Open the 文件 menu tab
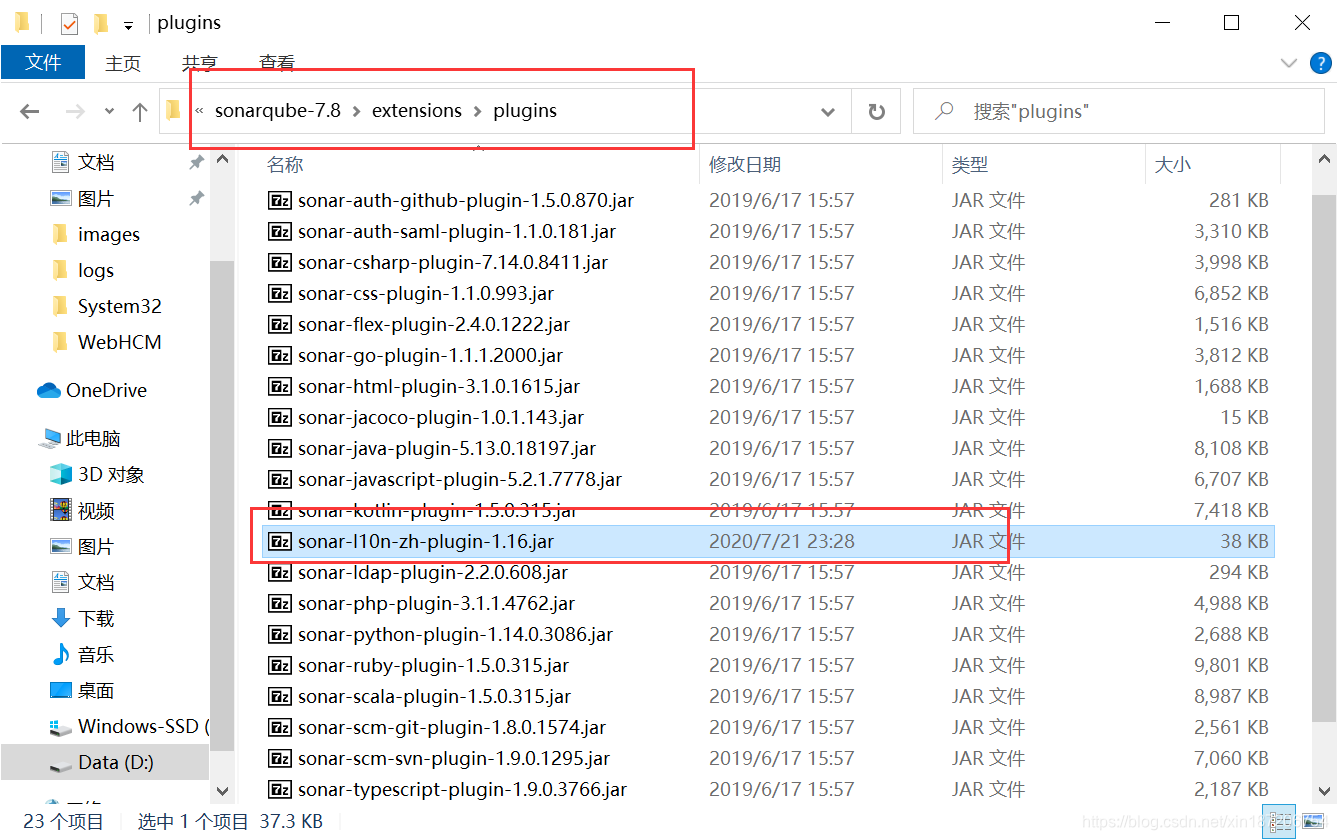The height and width of the screenshot is (840, 1338). [43, 62]
